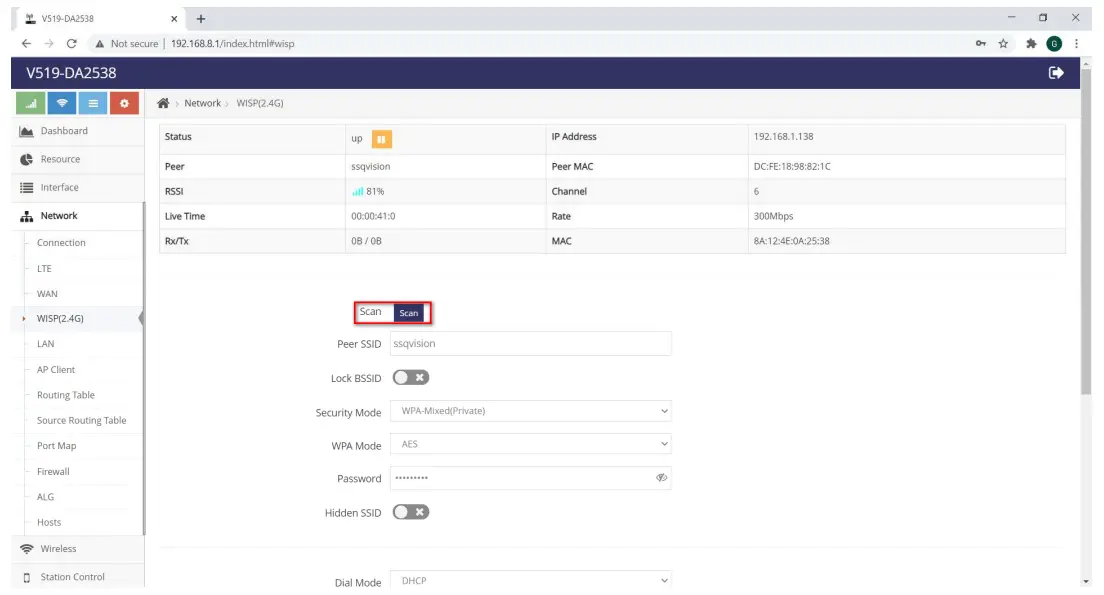Open the Security Mode dropdown

(x=530, y=411)
